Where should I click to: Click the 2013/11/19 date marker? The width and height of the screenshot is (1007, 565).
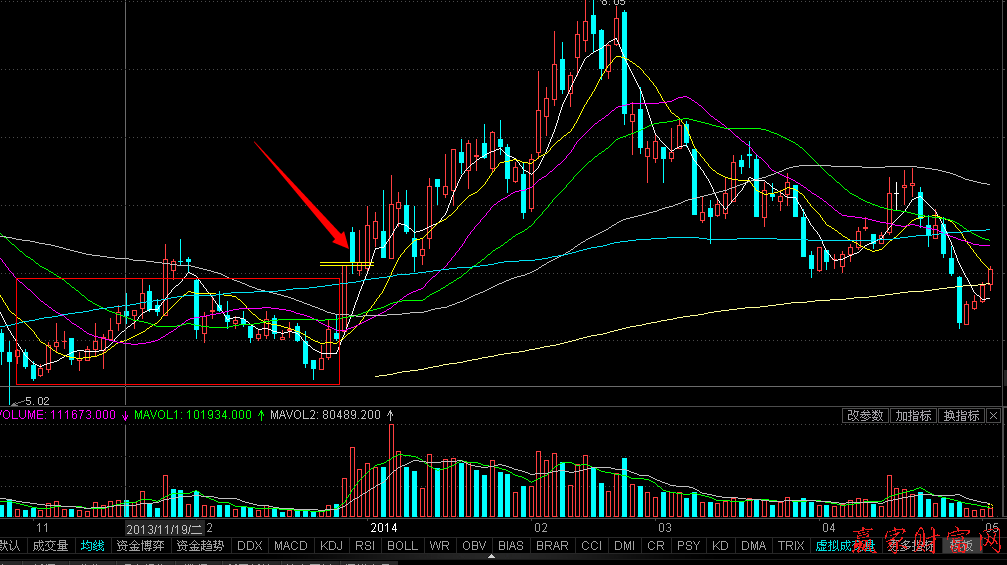(x=164, y=527)
